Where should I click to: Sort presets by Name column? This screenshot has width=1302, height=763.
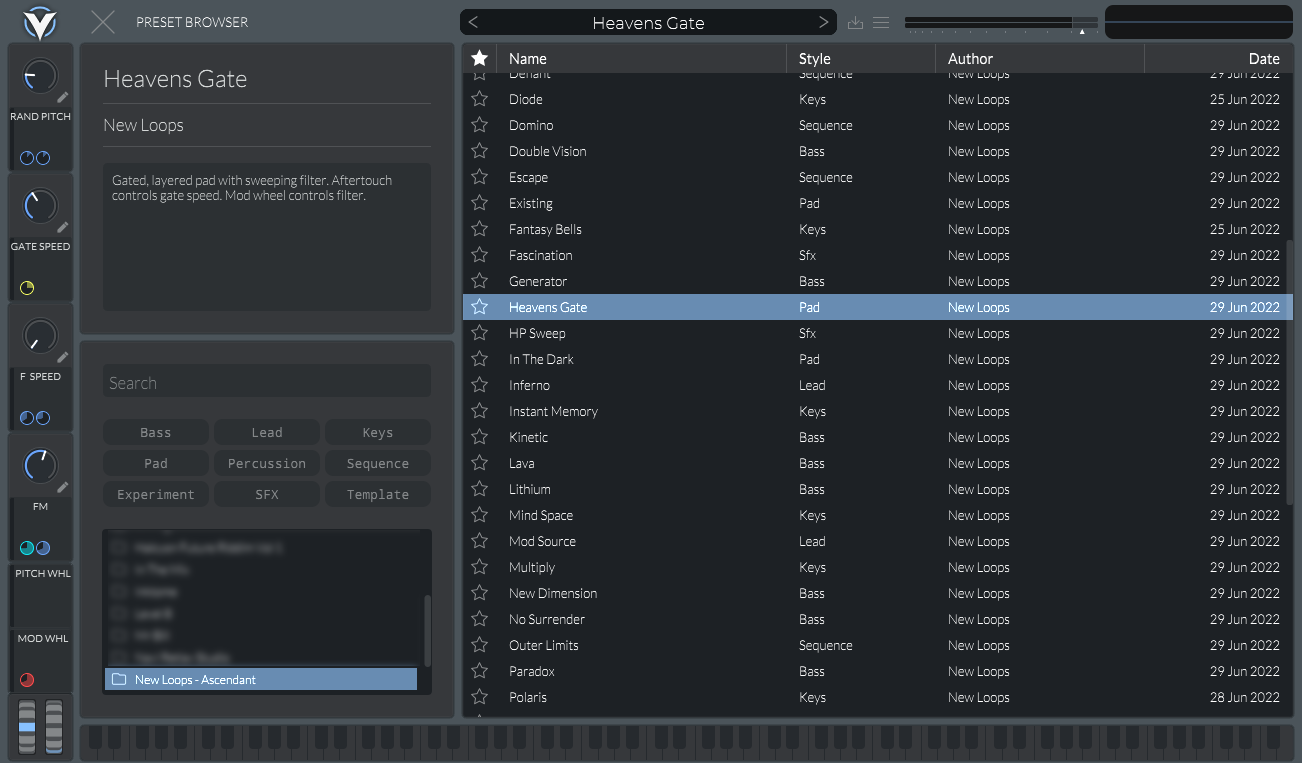tap(642, 59)
